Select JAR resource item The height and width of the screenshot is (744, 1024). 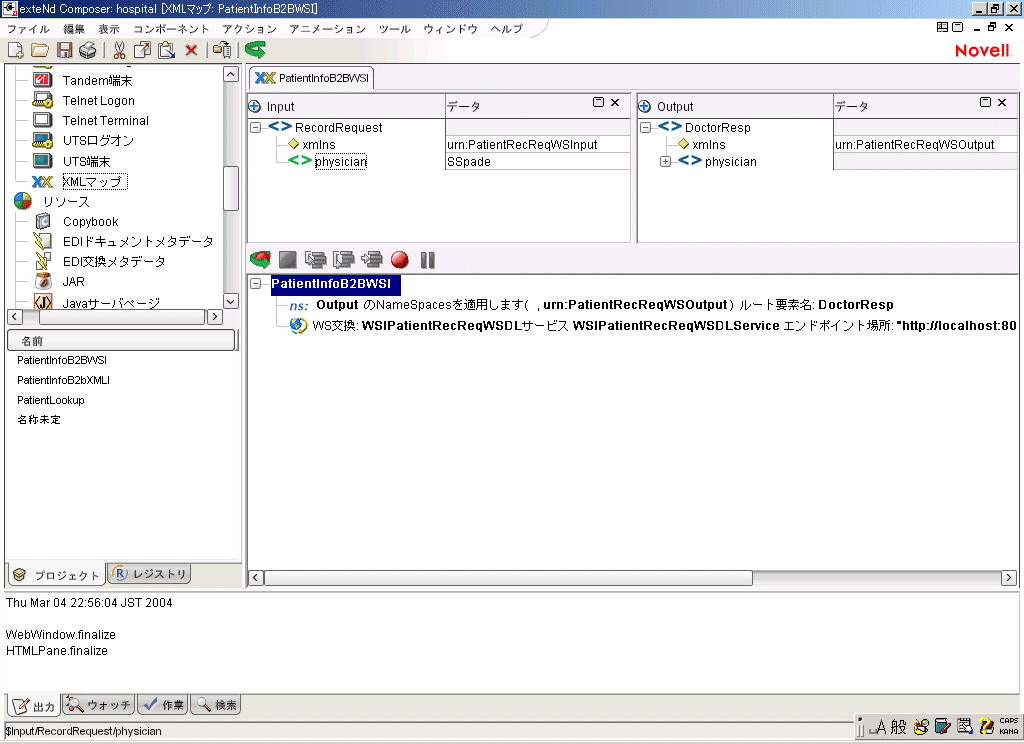point(73,282)
